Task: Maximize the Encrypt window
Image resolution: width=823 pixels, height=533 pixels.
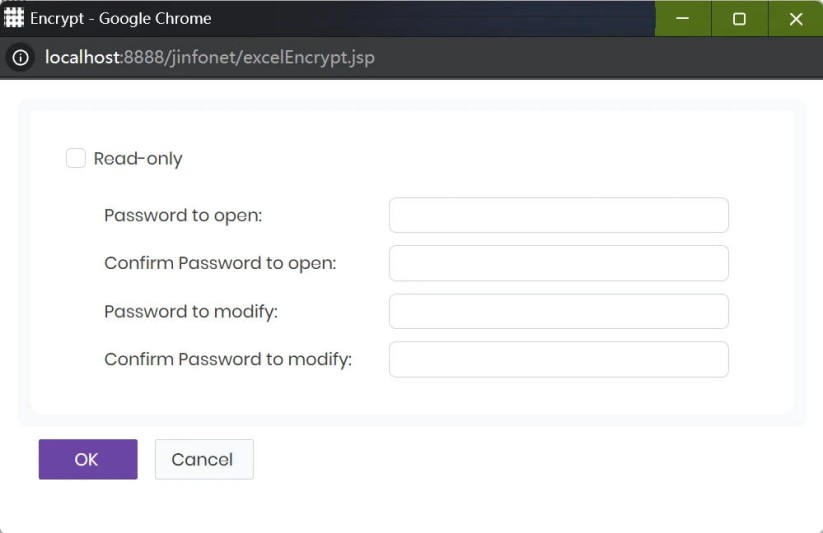Action: point(740,18)
